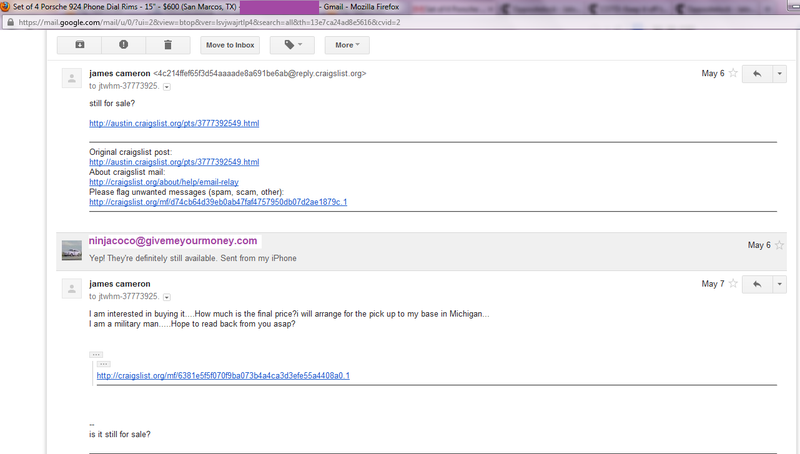Star the first May 6 message
800x454 pixels.
[733, 73]
